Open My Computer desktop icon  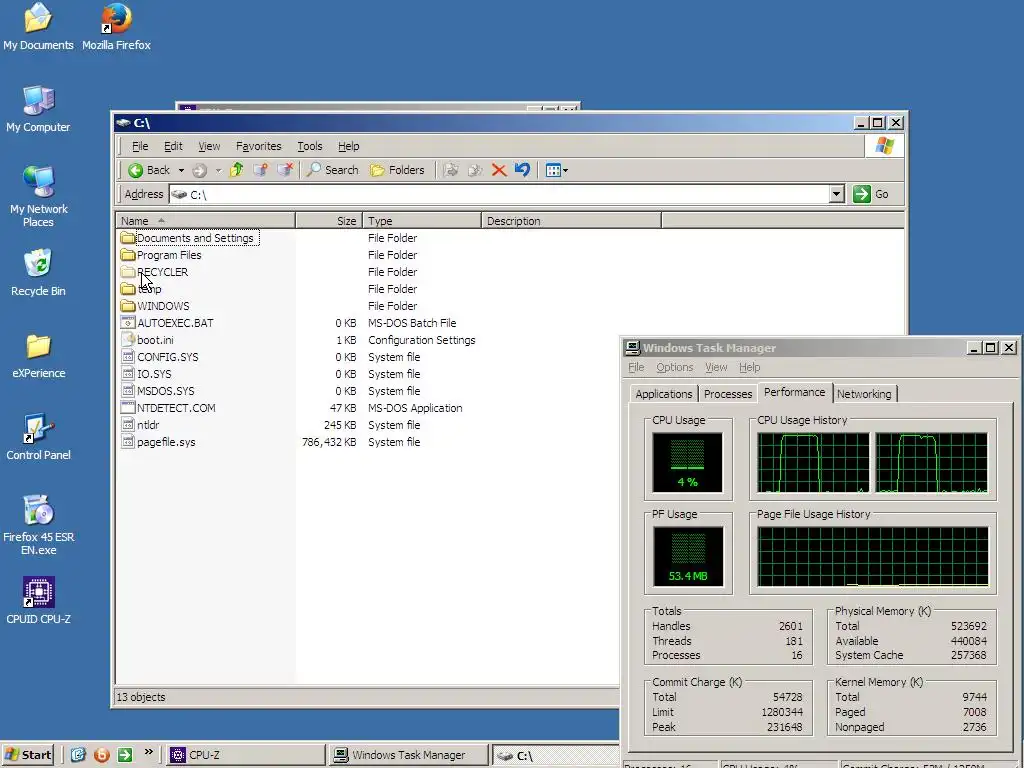tap(38, 108)
